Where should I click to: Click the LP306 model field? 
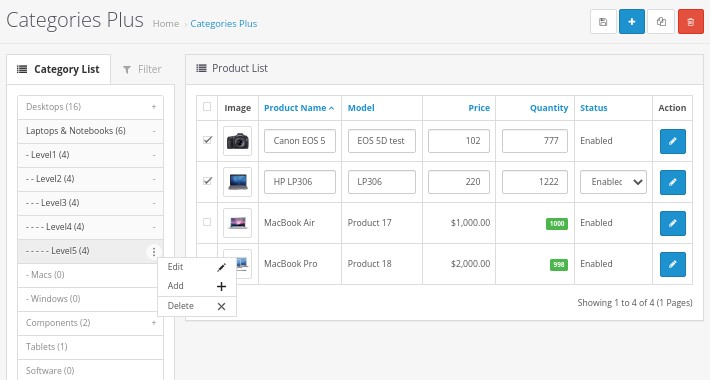pos(382,182)
